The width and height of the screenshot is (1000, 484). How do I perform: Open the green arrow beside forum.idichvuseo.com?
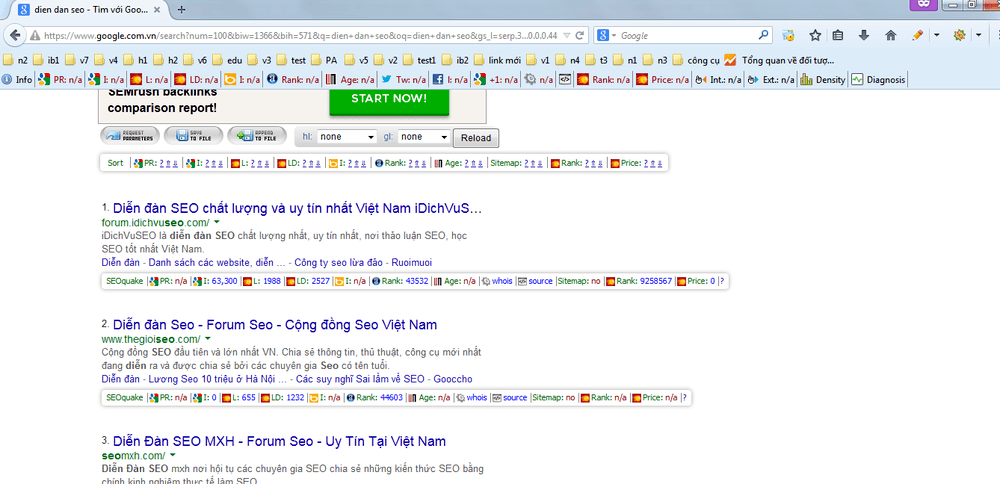[x=217, y=222]
